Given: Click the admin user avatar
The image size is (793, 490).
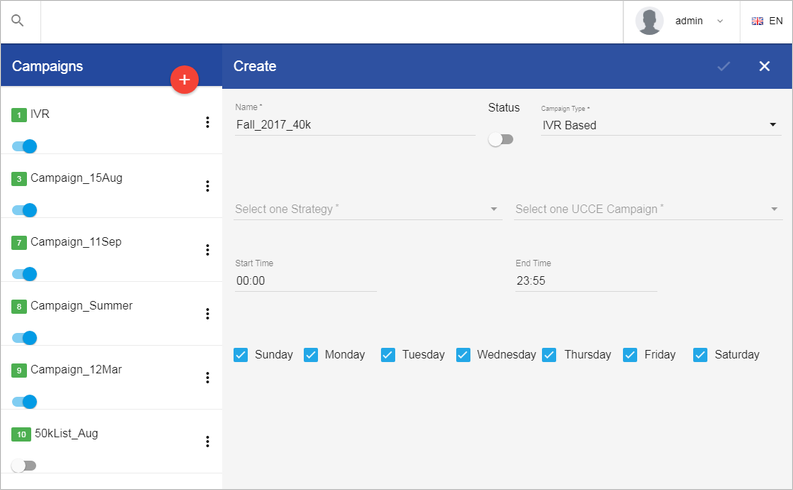Looking at the screenshot, I should 649,21.
